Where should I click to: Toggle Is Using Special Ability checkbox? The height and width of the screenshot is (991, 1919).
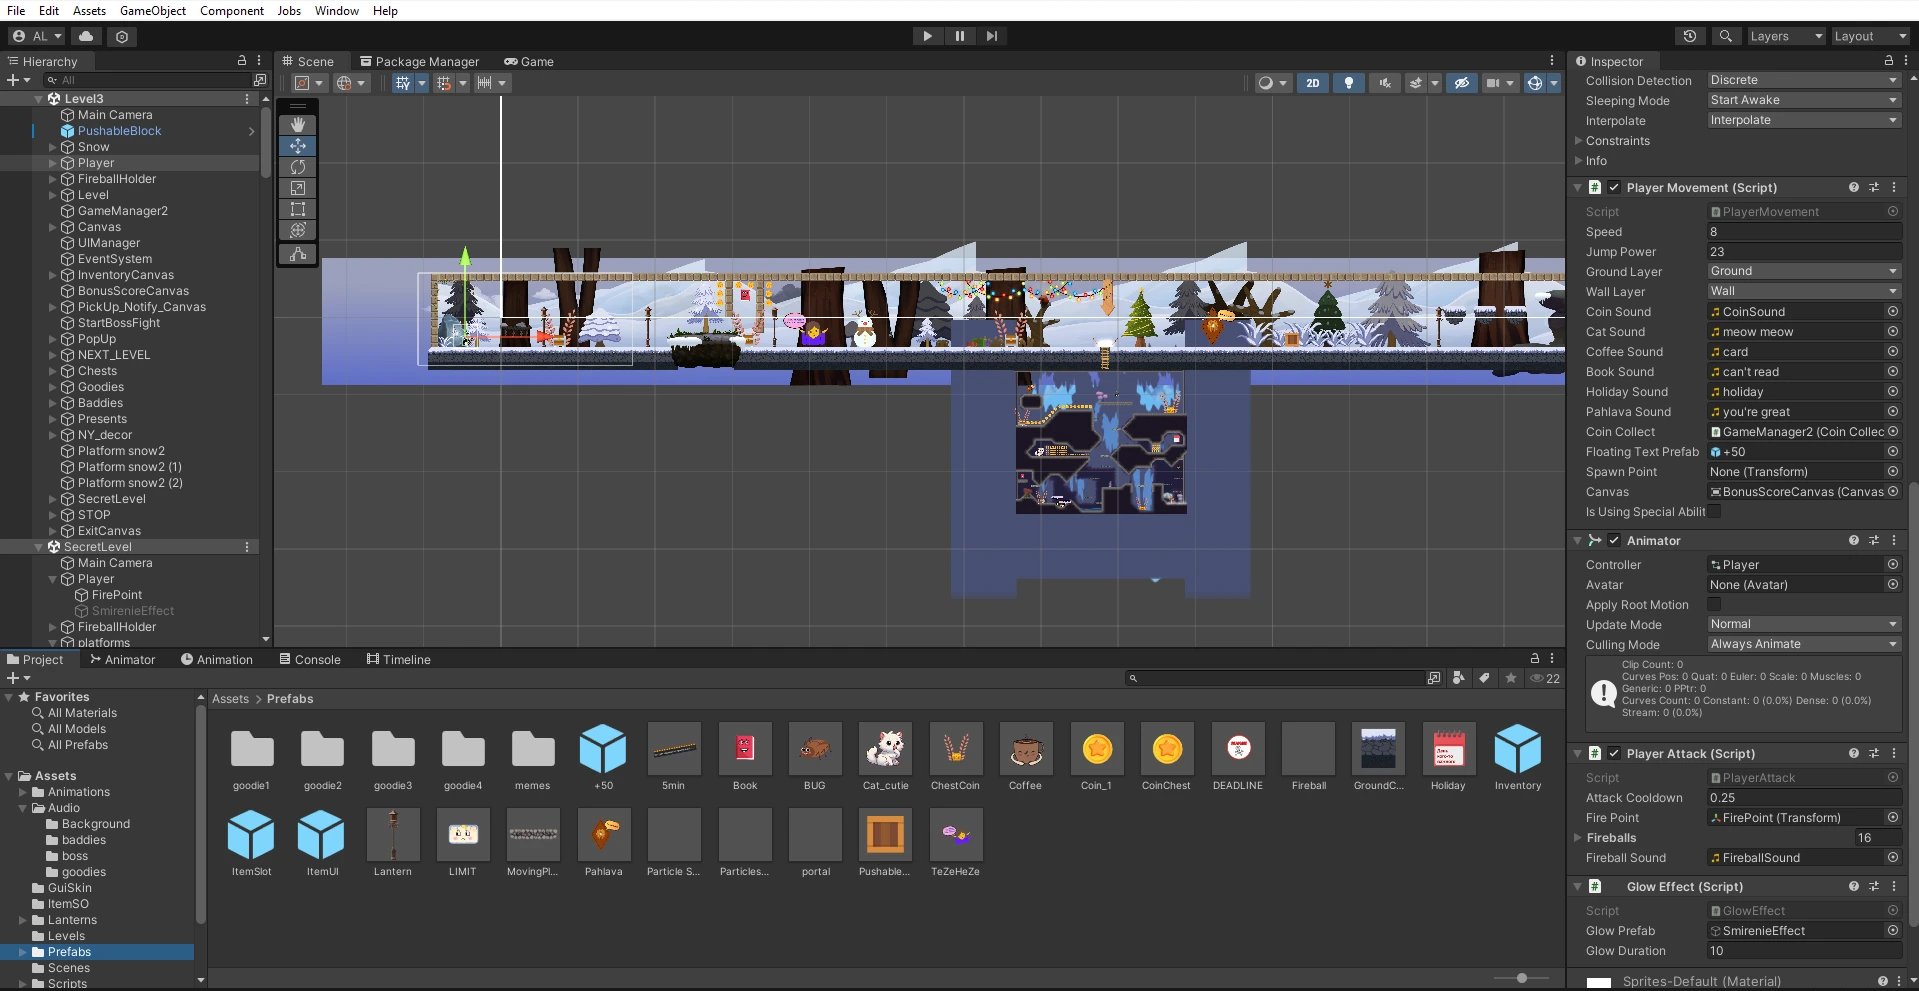(1714, 512)
